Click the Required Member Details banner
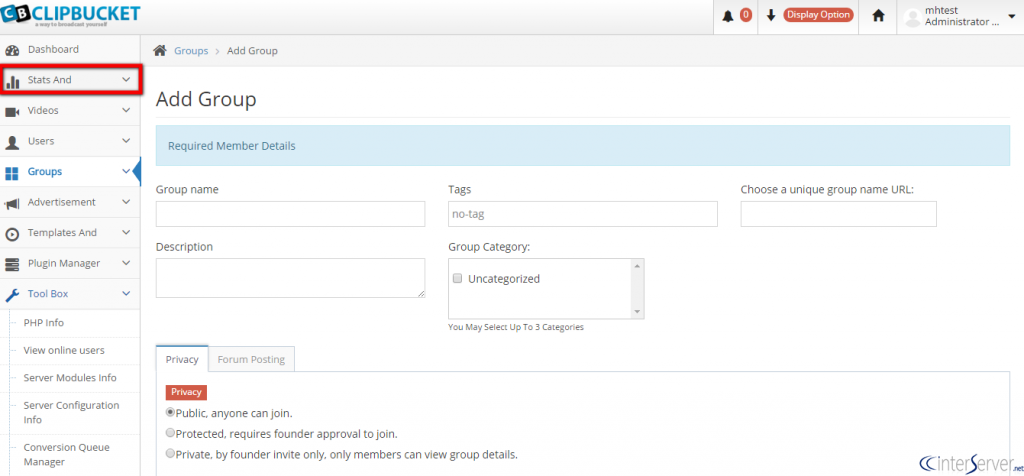Screen dimensions: 1024x476 pos(583,146)
